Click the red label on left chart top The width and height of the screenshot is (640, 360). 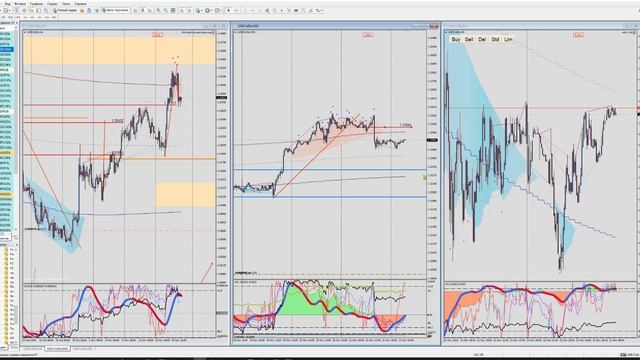[157, 35]
